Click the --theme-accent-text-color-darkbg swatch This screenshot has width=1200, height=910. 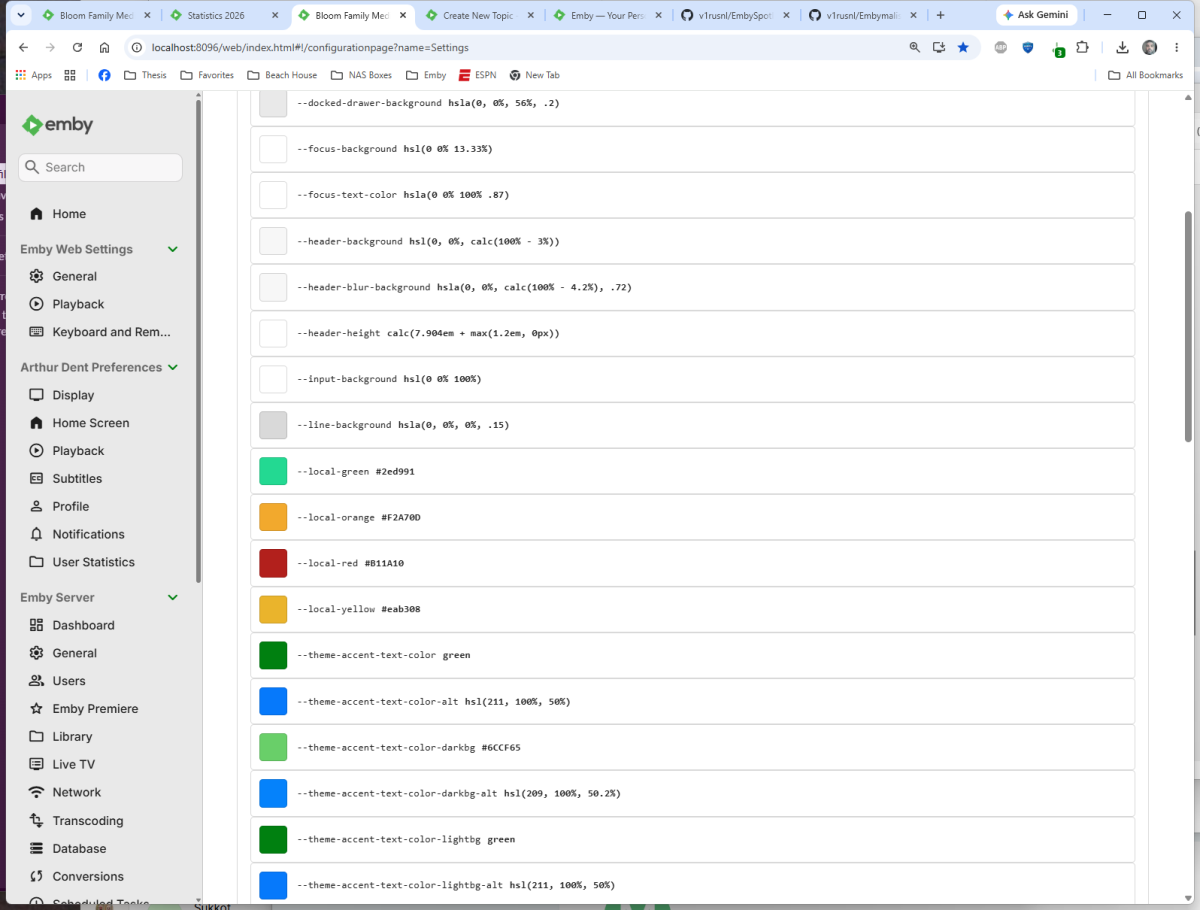(x=273, y=747)
